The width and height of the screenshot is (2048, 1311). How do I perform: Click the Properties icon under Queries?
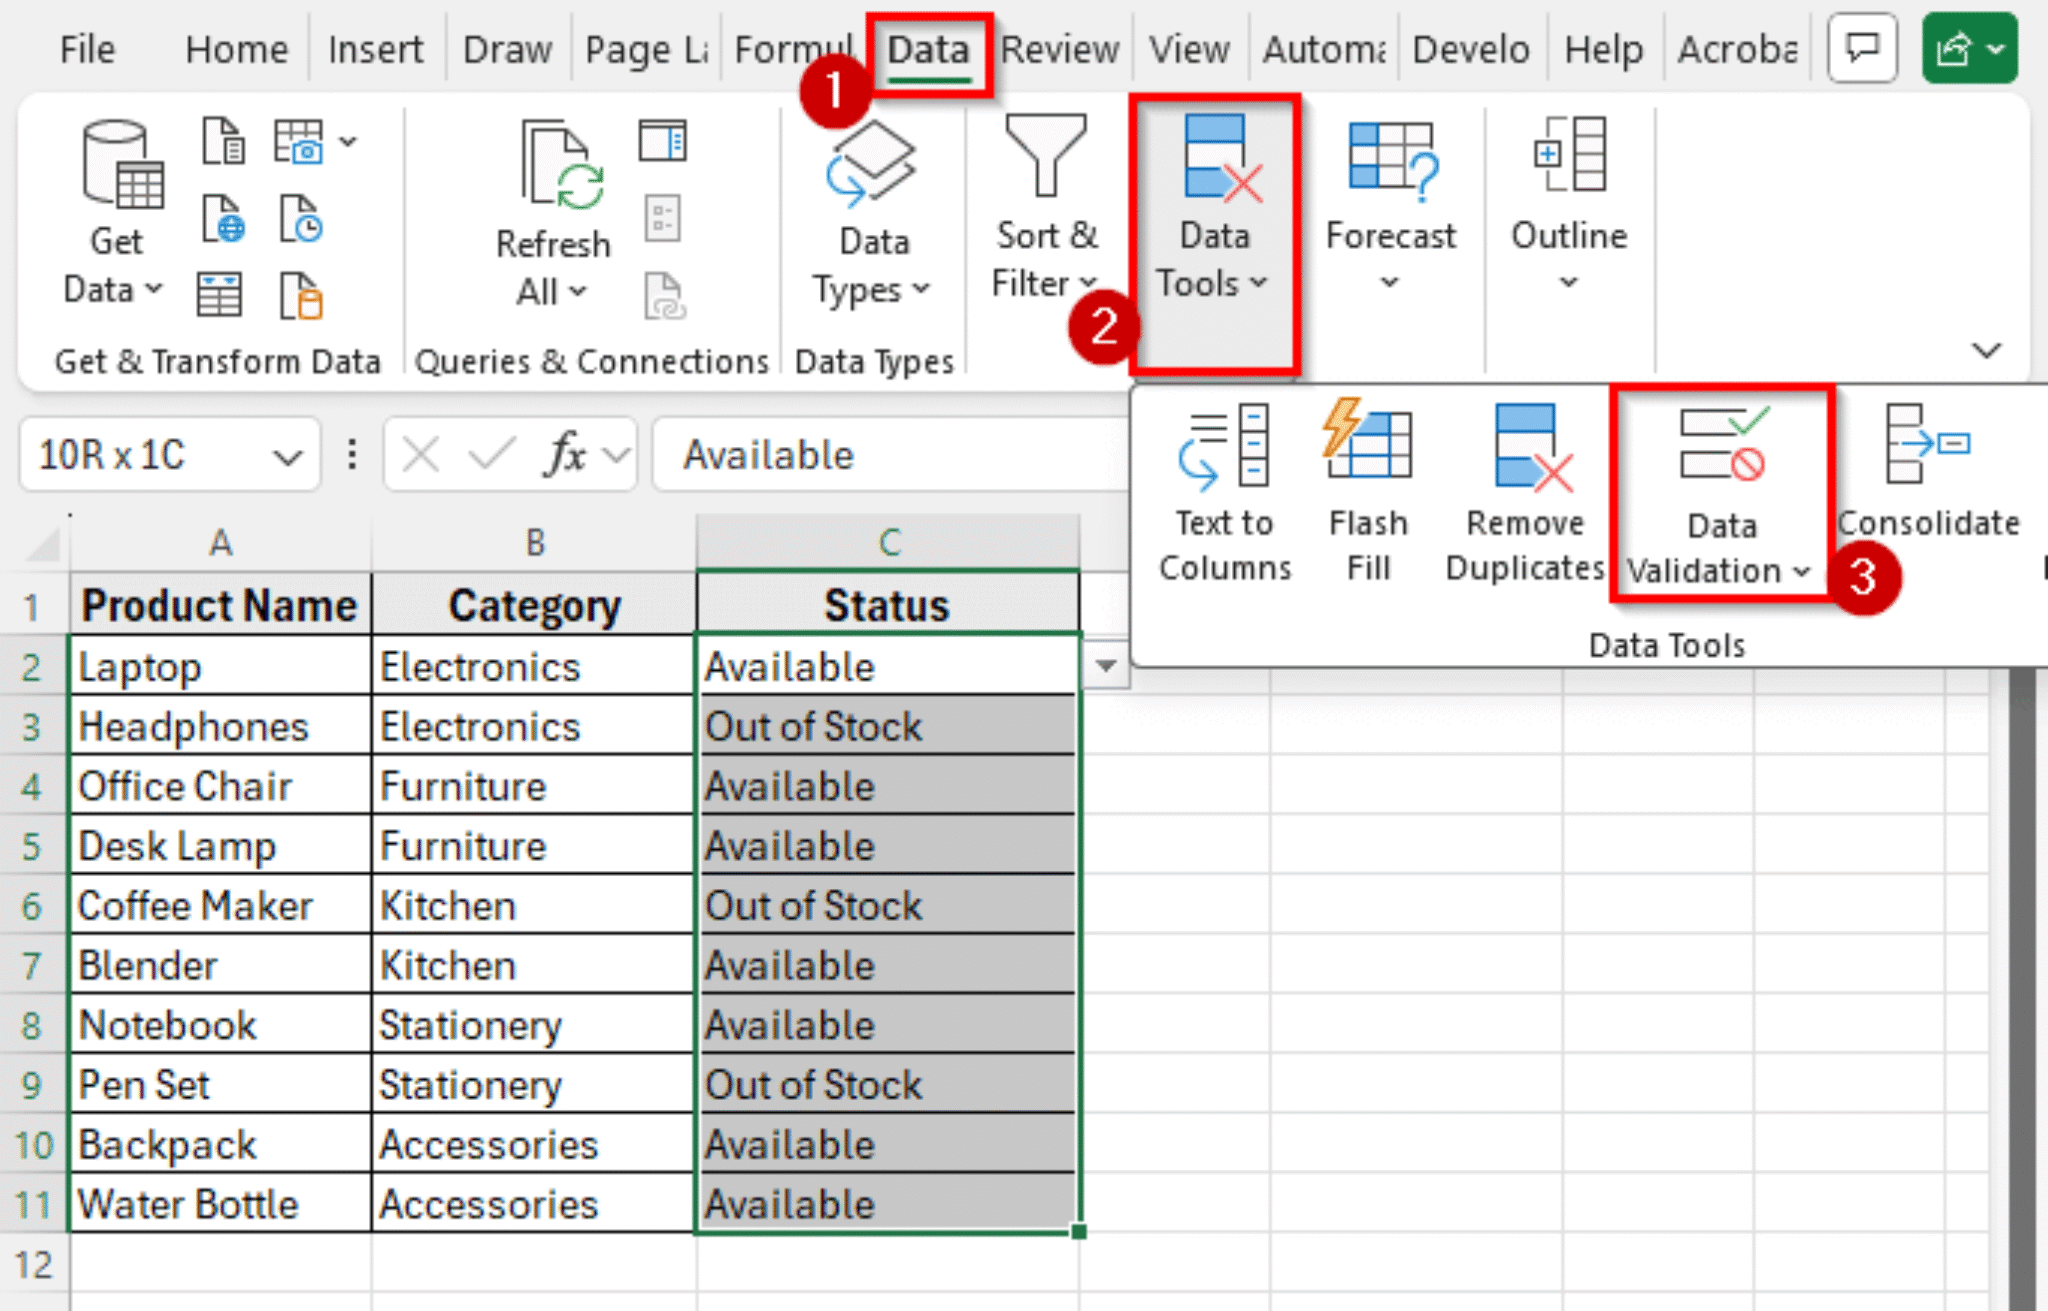(x=662, y=219)
